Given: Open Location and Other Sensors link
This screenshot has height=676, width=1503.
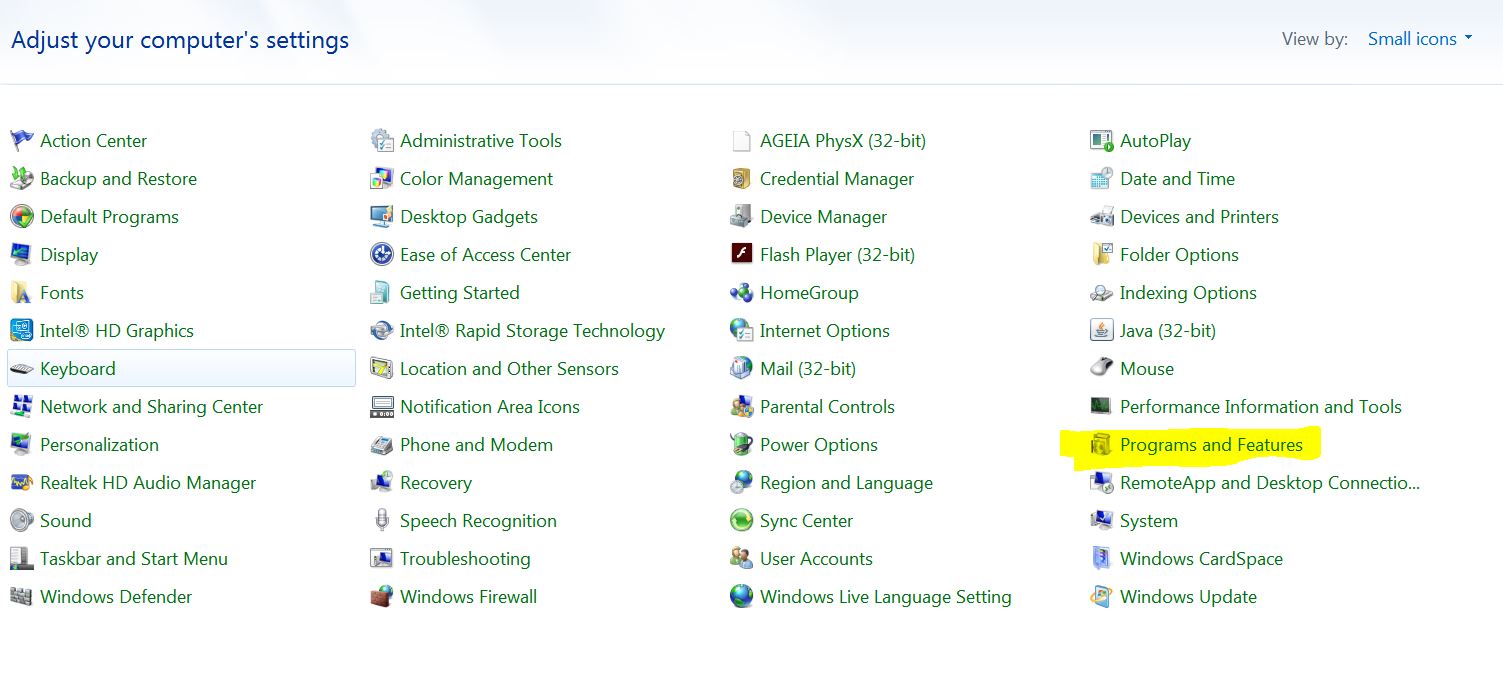Looking at the screenshot, I should pos(509,369).
